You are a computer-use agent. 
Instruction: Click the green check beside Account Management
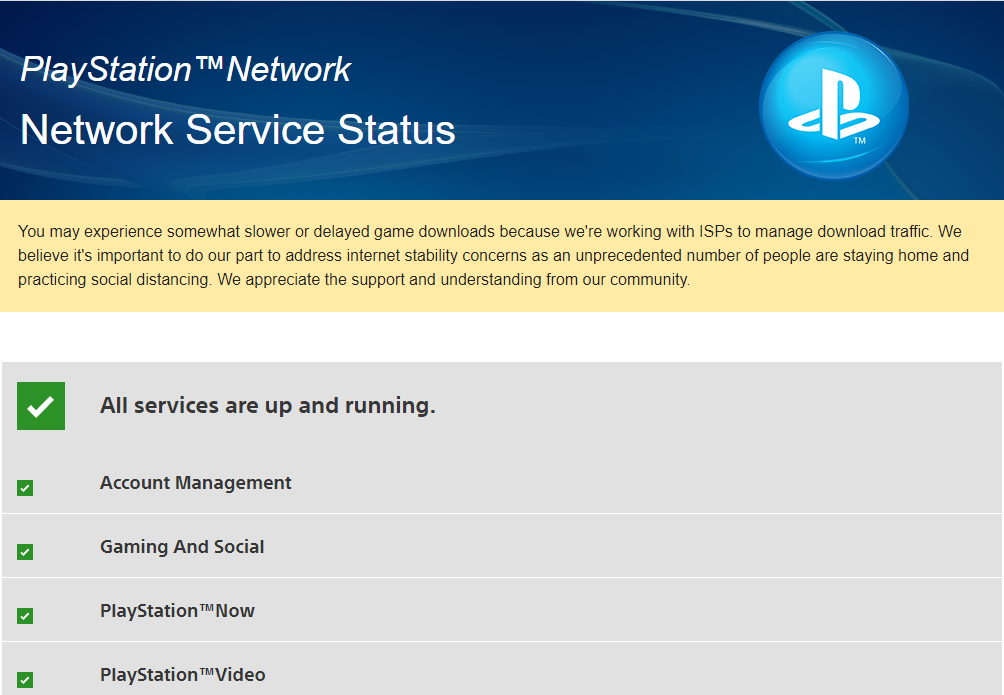click(x=25, y=488)
